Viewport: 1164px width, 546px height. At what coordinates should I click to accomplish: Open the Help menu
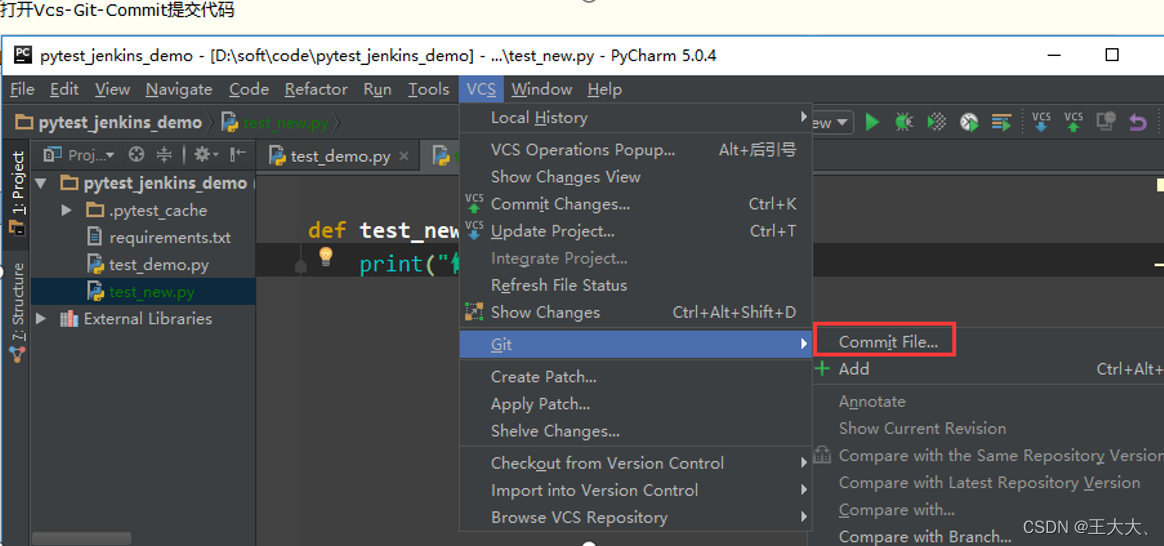pos(605,89)
